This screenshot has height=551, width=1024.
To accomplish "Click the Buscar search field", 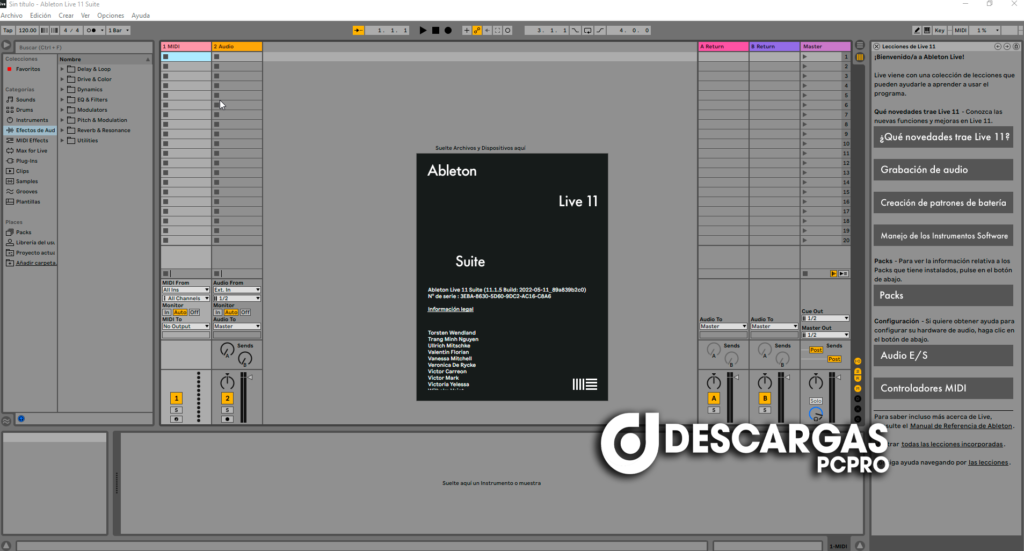I will point(80,47).
